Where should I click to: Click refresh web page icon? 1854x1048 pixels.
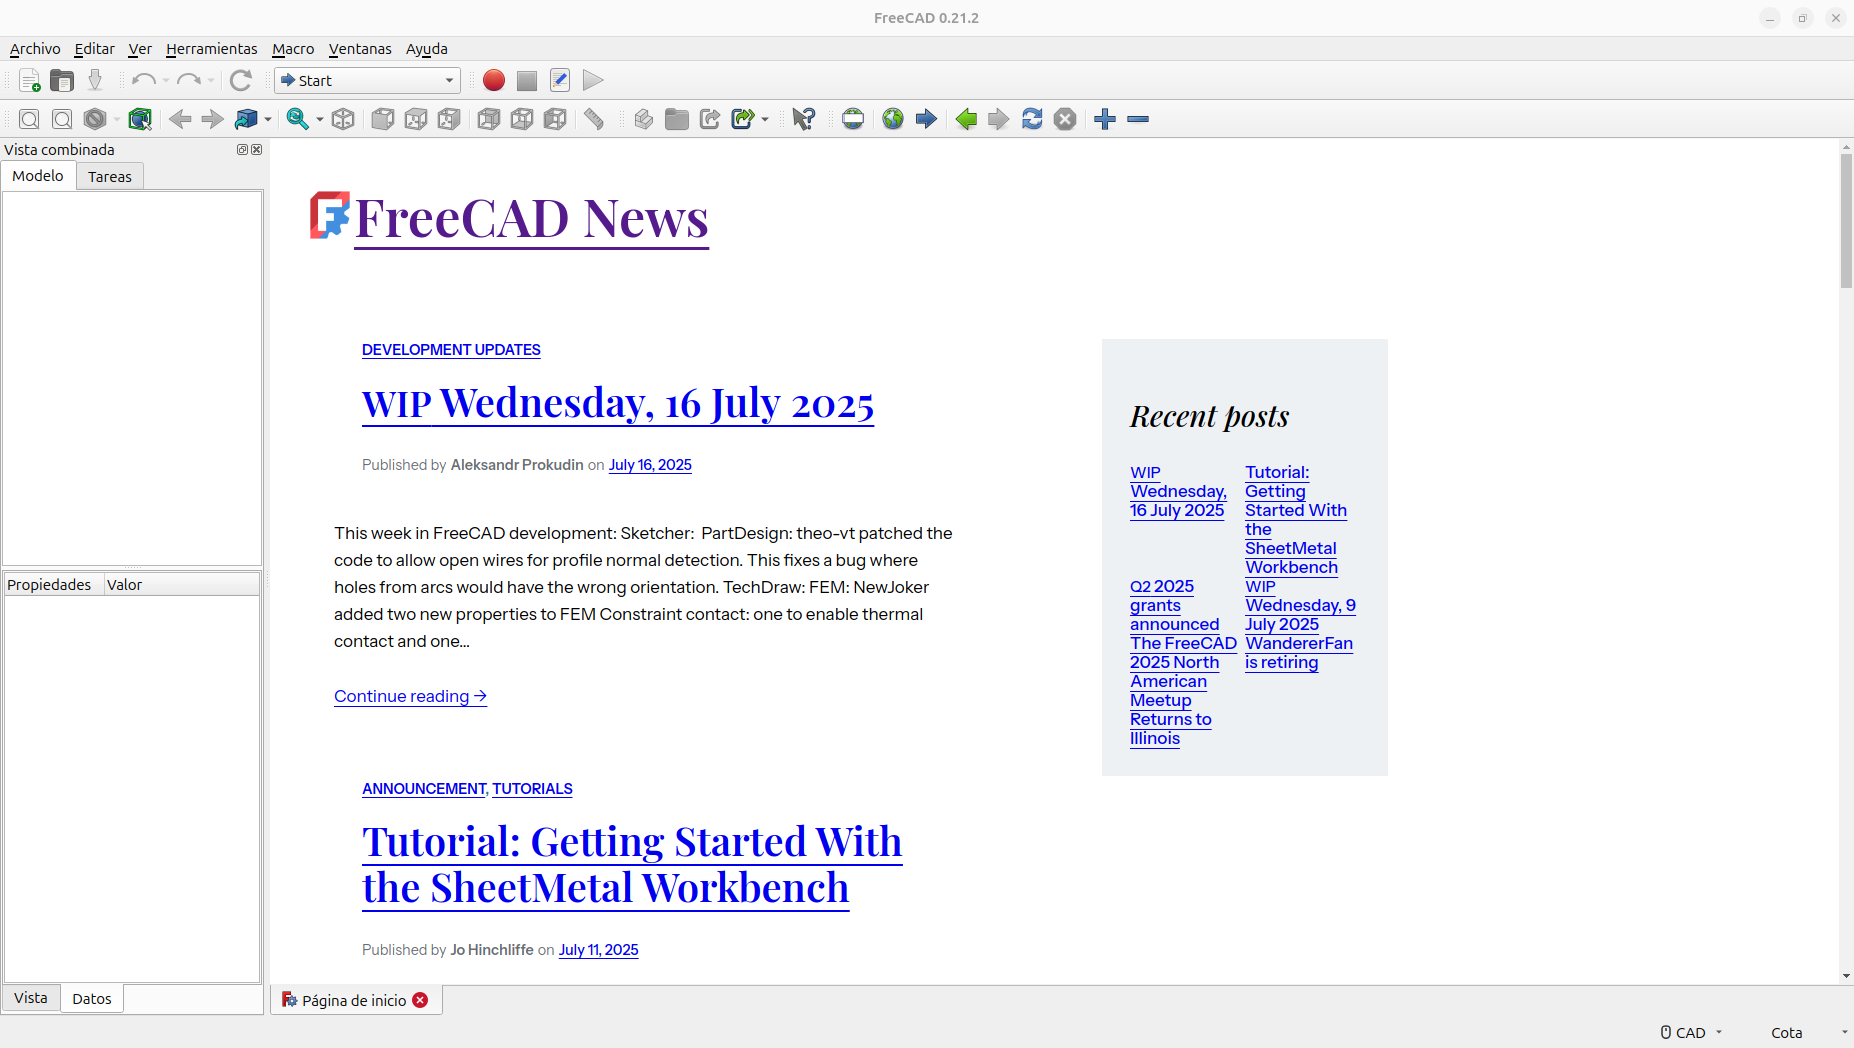click(x=1032, y=120)
